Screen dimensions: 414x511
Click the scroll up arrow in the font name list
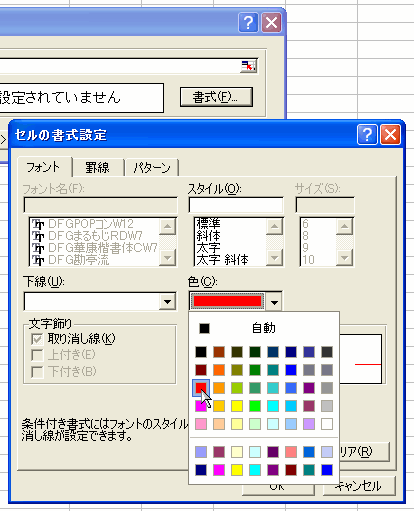[x=167, y=226]
